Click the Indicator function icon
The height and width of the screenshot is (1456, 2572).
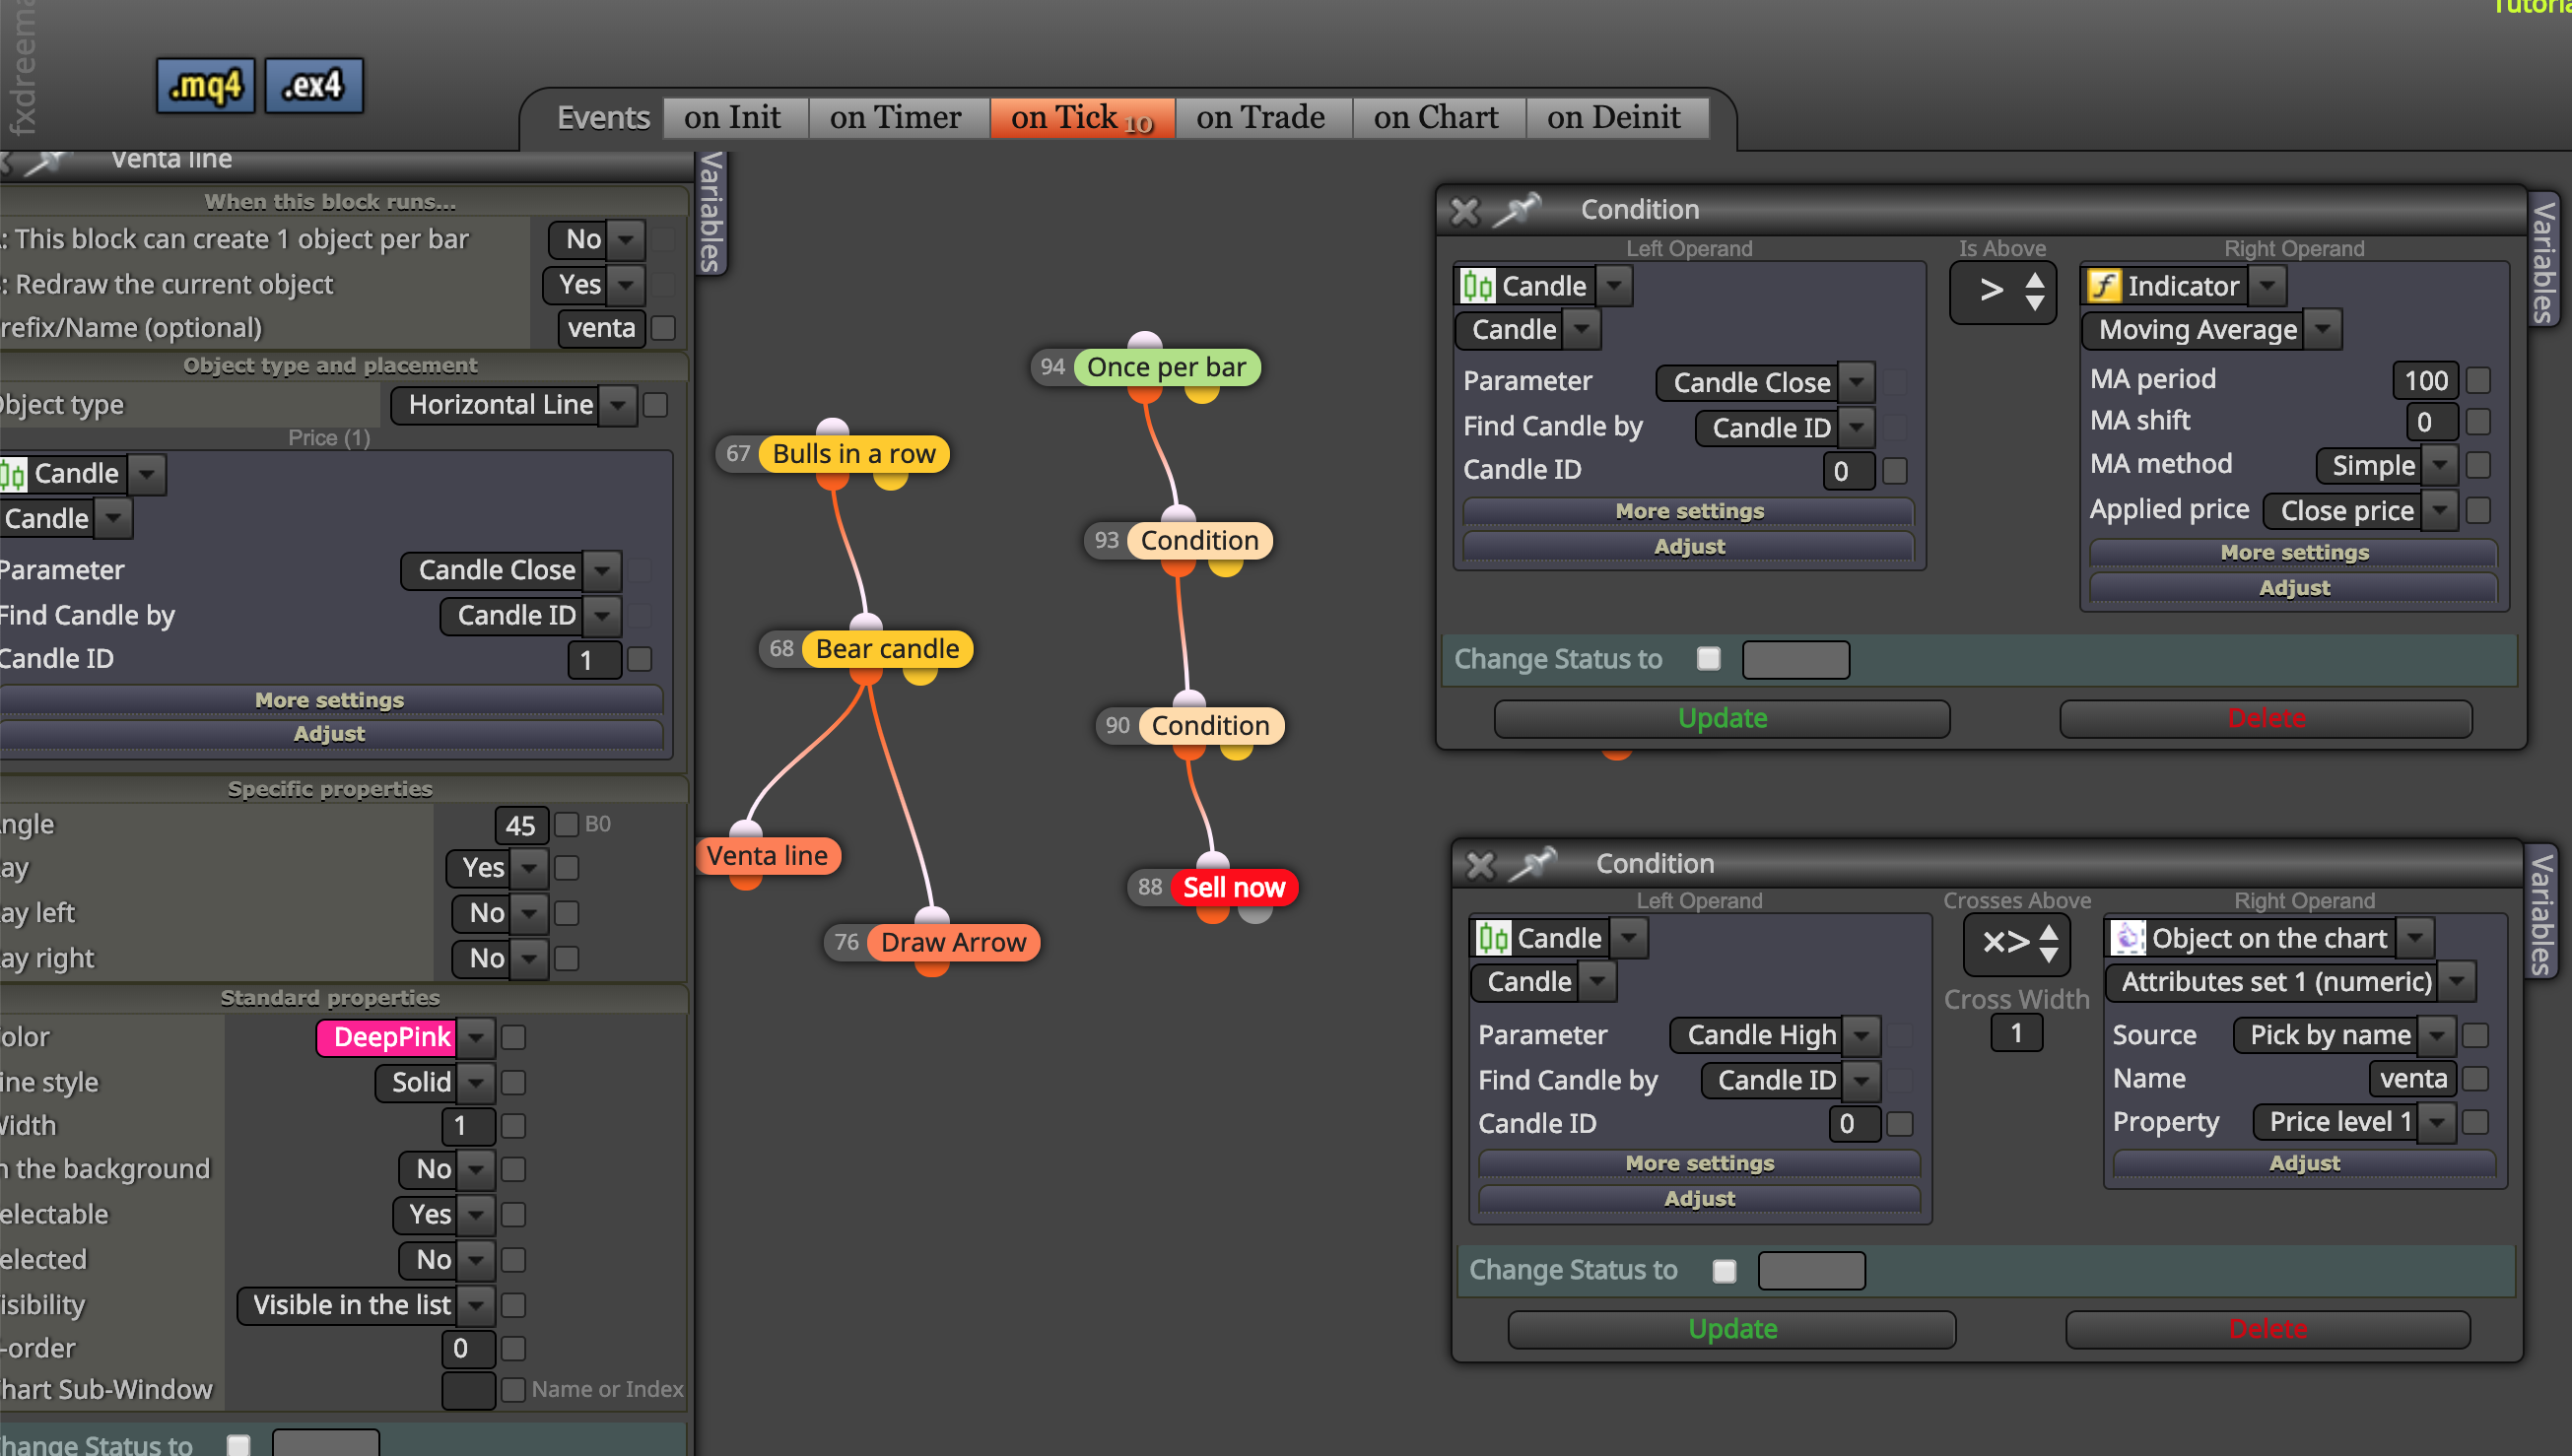click(x=2104, y=286)
